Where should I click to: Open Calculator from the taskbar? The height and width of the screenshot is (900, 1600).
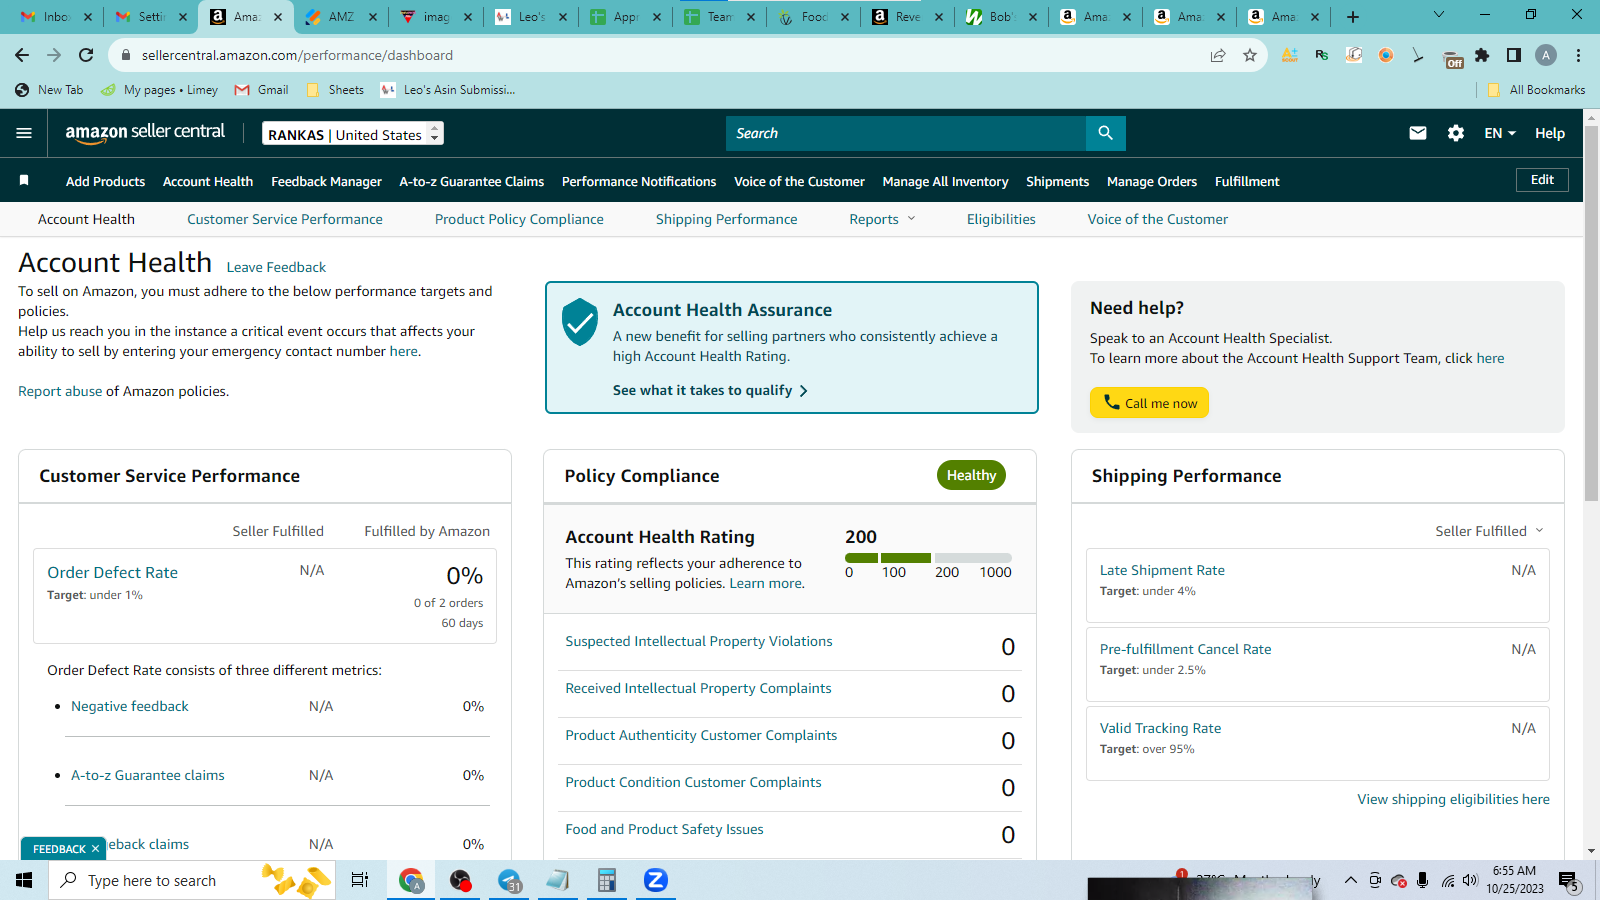tap(606, 880)
